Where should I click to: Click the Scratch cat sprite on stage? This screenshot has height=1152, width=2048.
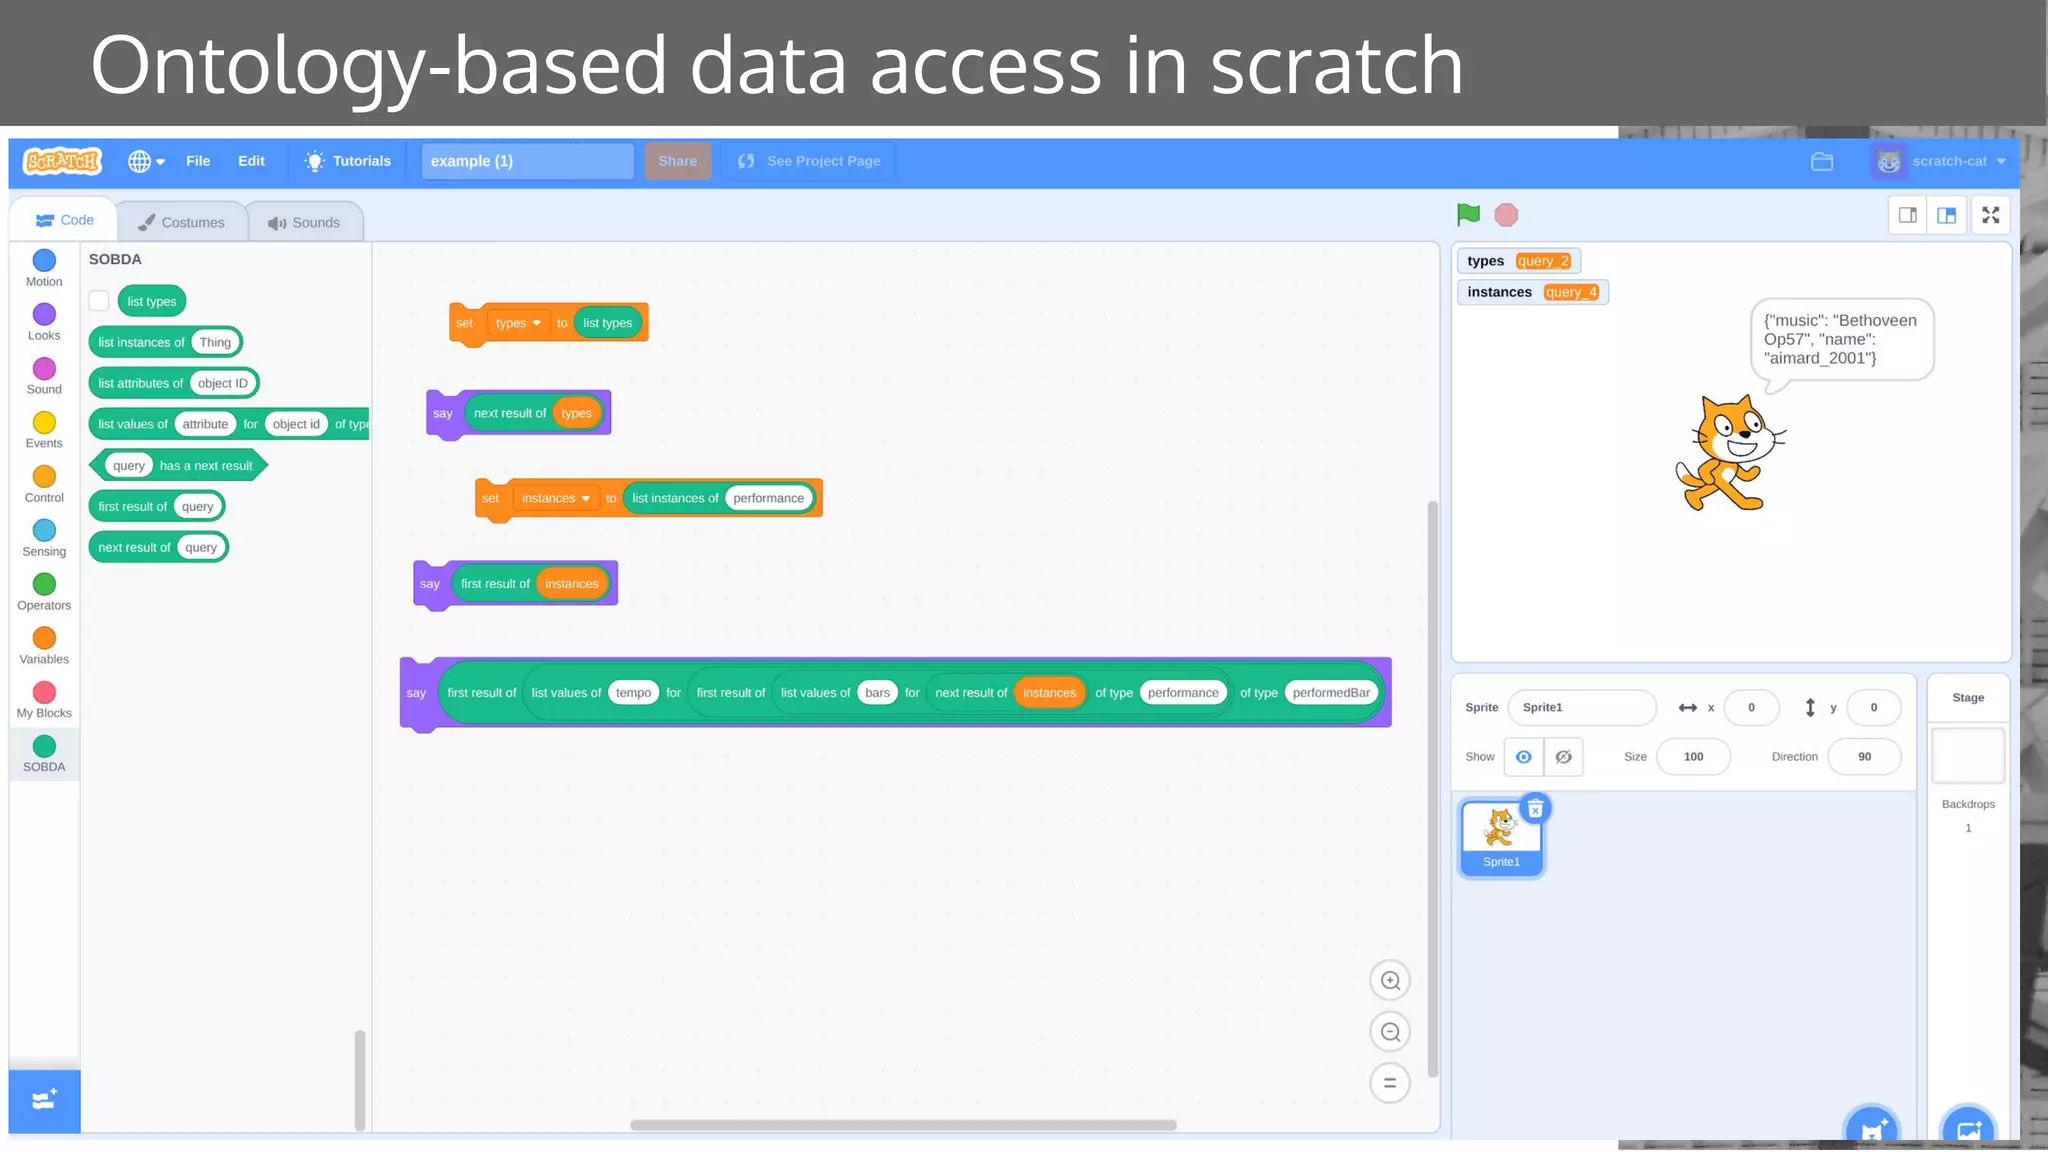coord(1729,453)
